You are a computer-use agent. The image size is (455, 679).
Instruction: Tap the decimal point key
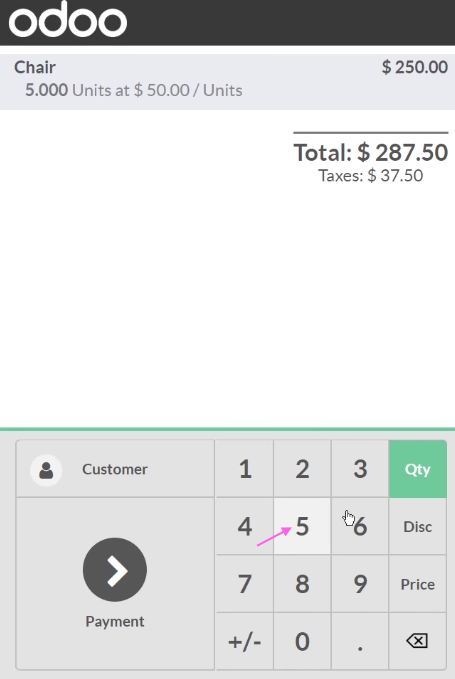pos(360,641)
